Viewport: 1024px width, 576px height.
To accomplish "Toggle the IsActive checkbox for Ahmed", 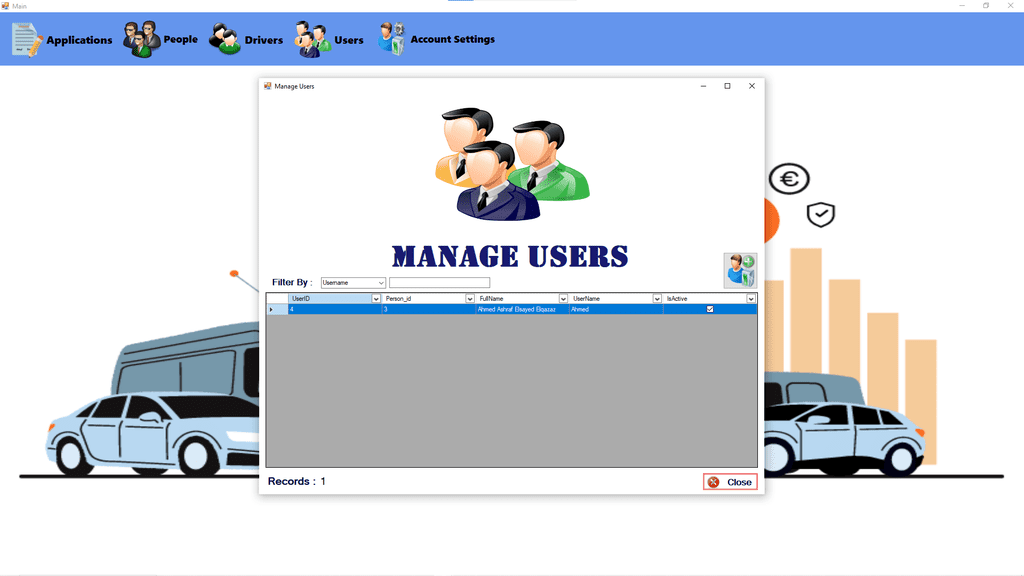I will [710, 310].
